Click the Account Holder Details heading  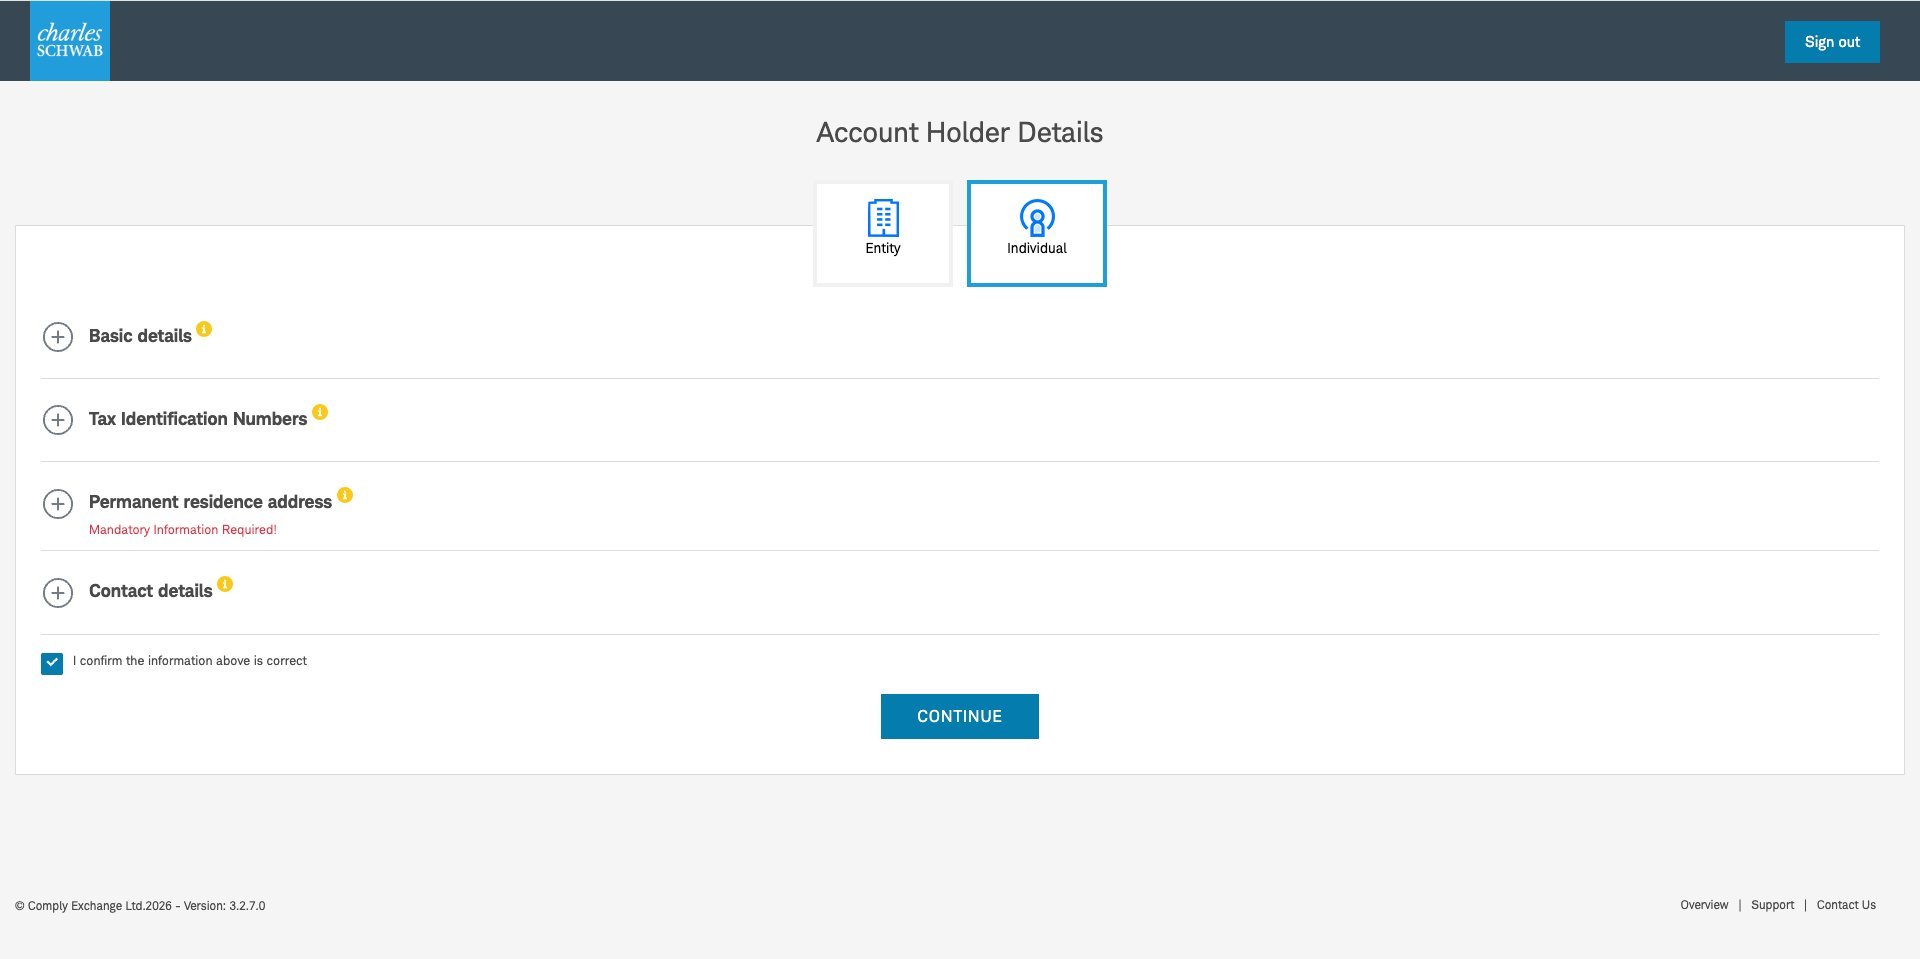960,132
